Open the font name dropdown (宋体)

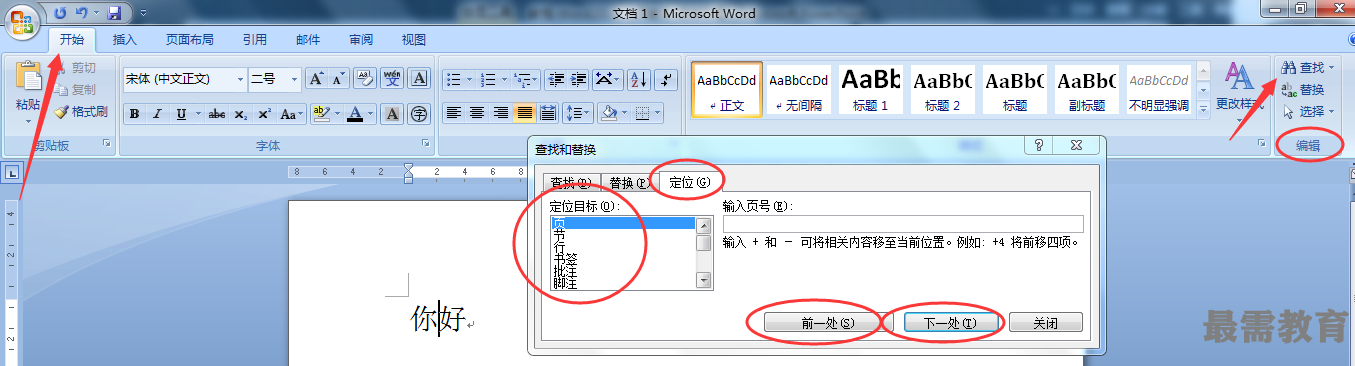[240, 79]
